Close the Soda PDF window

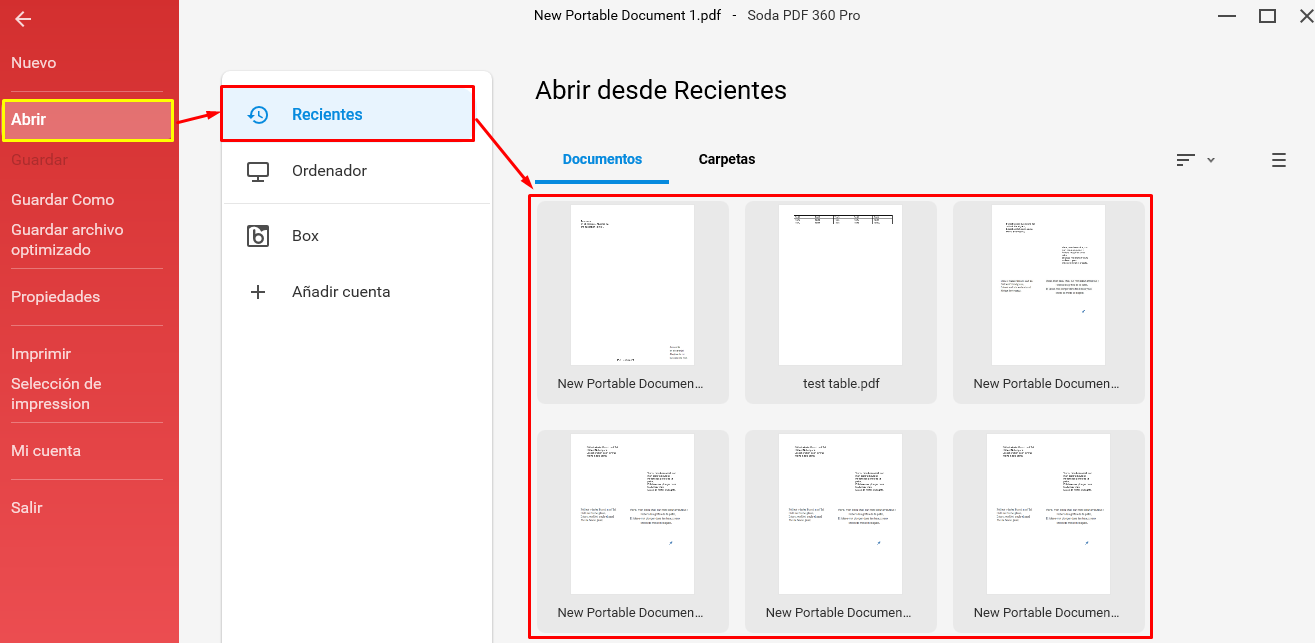(1305, 16)
